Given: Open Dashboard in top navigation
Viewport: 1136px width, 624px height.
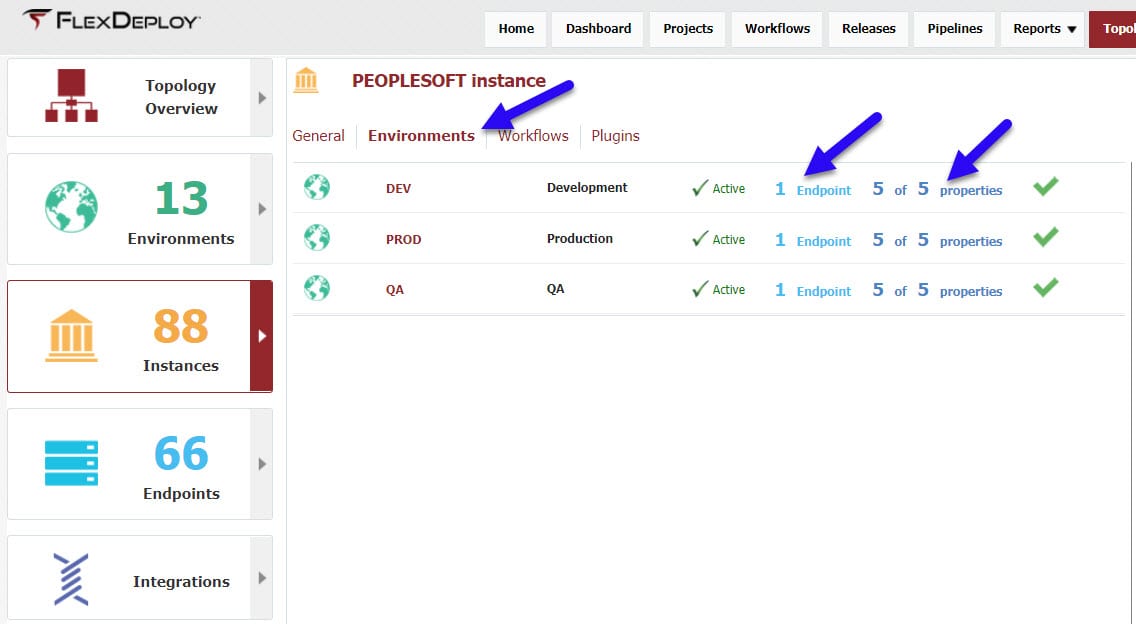Looking at the screenshot, I should pyautogui.click(x=598, y=29).
